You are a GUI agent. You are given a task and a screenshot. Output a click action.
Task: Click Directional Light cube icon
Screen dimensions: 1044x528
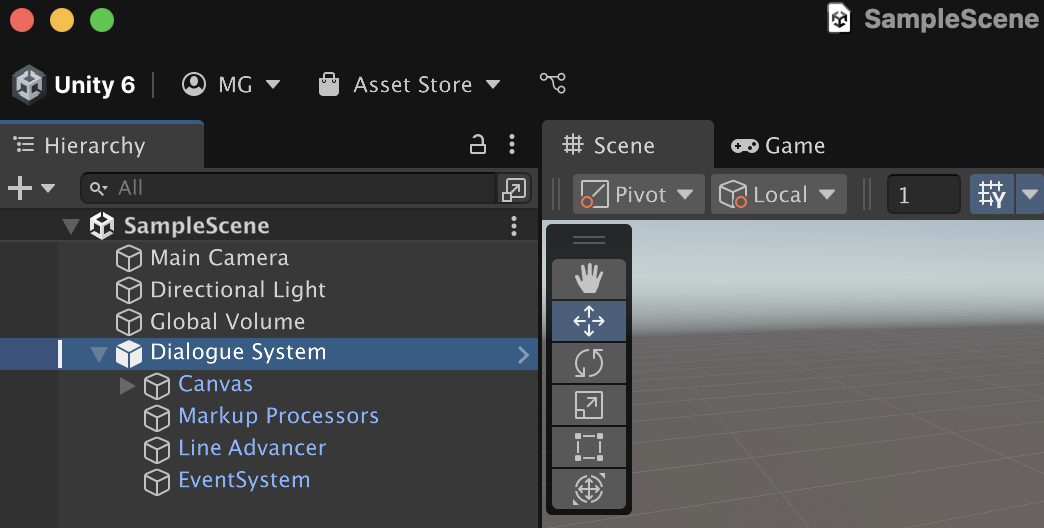pos(129,290)
